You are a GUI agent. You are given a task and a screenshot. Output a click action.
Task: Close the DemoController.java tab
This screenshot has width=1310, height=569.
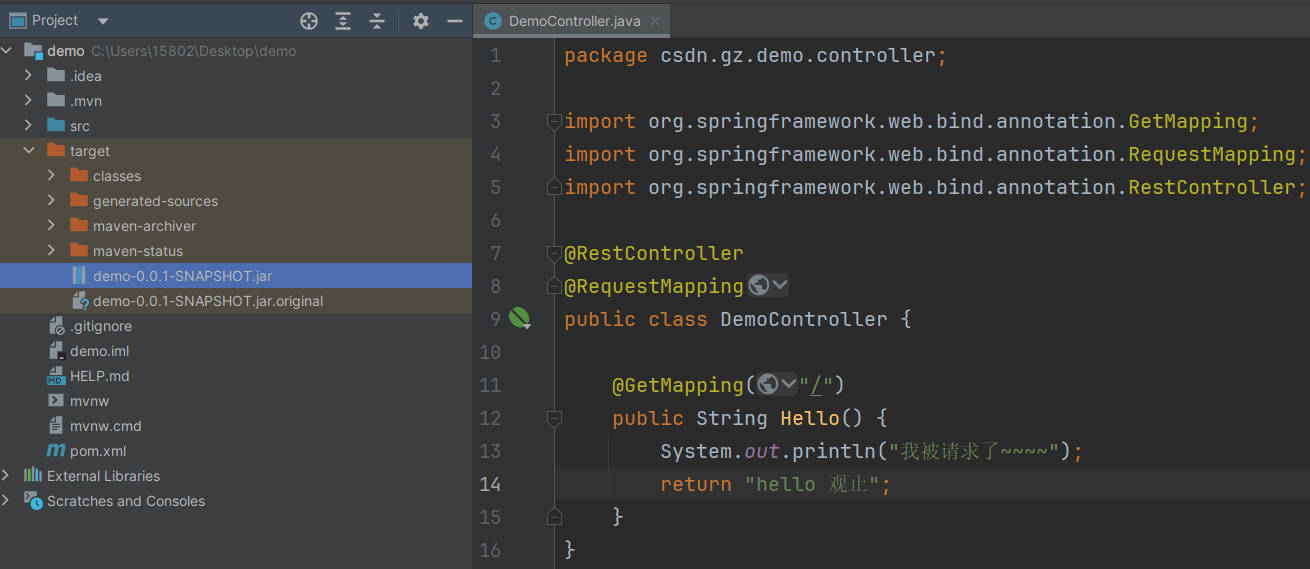point(653,21)
